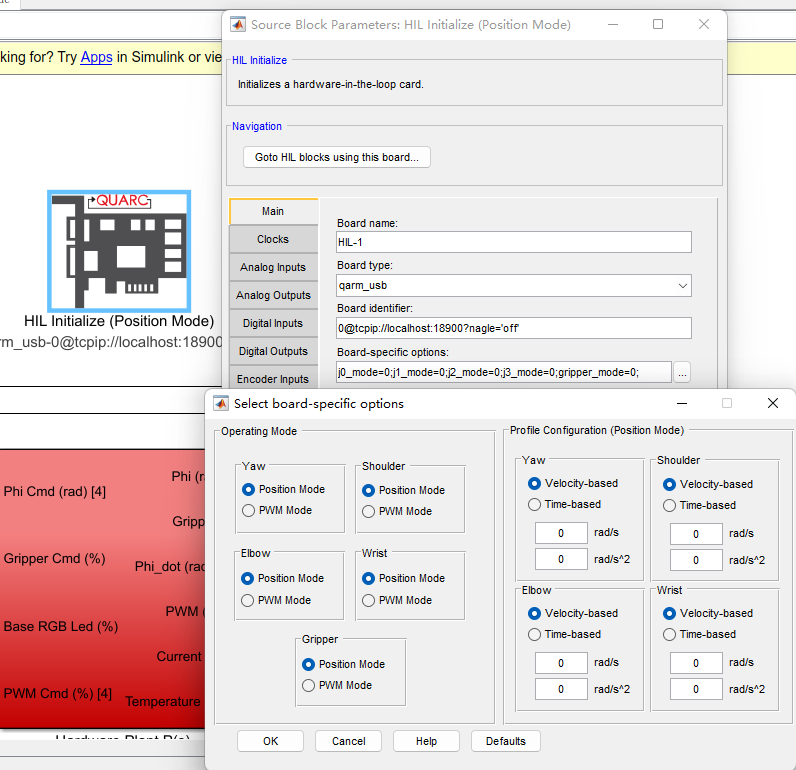Maximize the Source Block Parameters window
The width and height of the screenshot is (796, 770).
coord(658,24)
